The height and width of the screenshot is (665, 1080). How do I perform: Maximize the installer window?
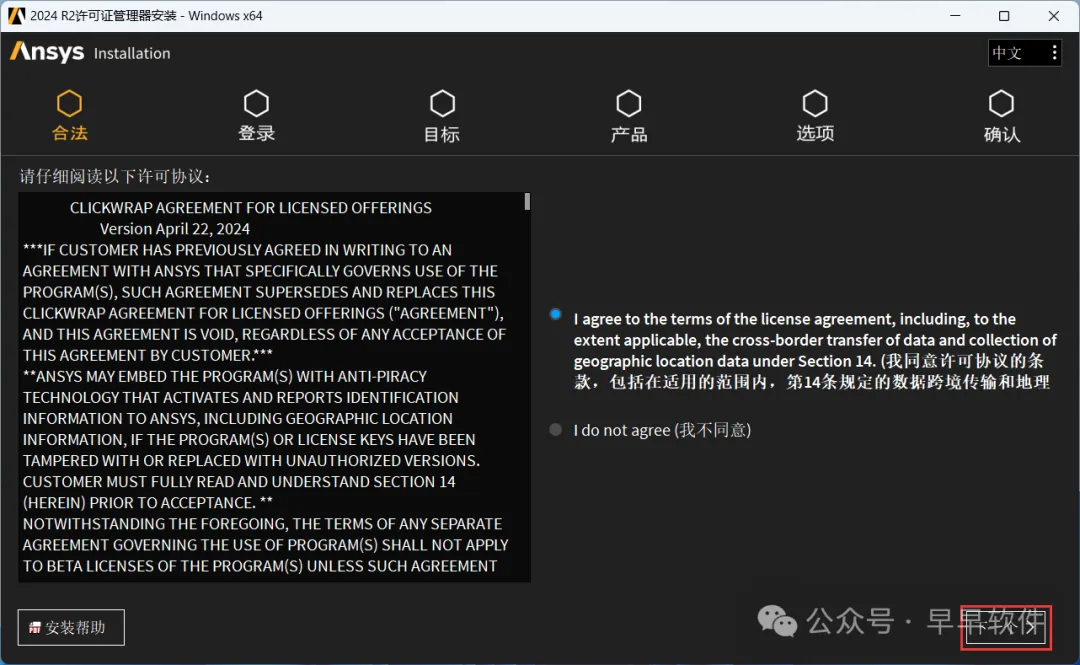tap(1004, 16)
